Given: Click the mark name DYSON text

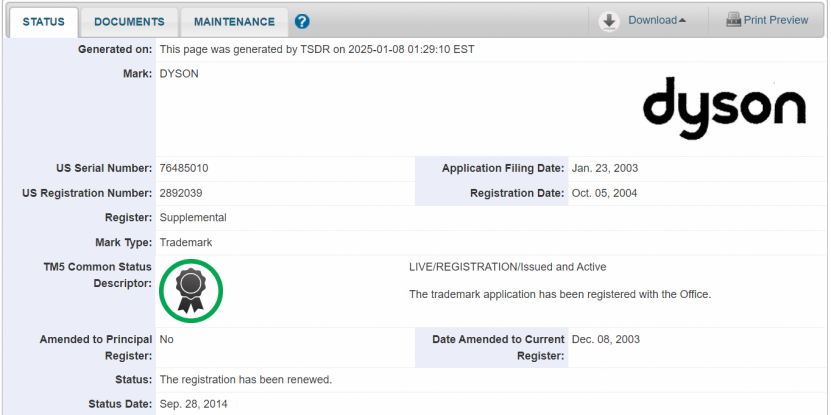Looking at the screenshot, I should 179,74.
